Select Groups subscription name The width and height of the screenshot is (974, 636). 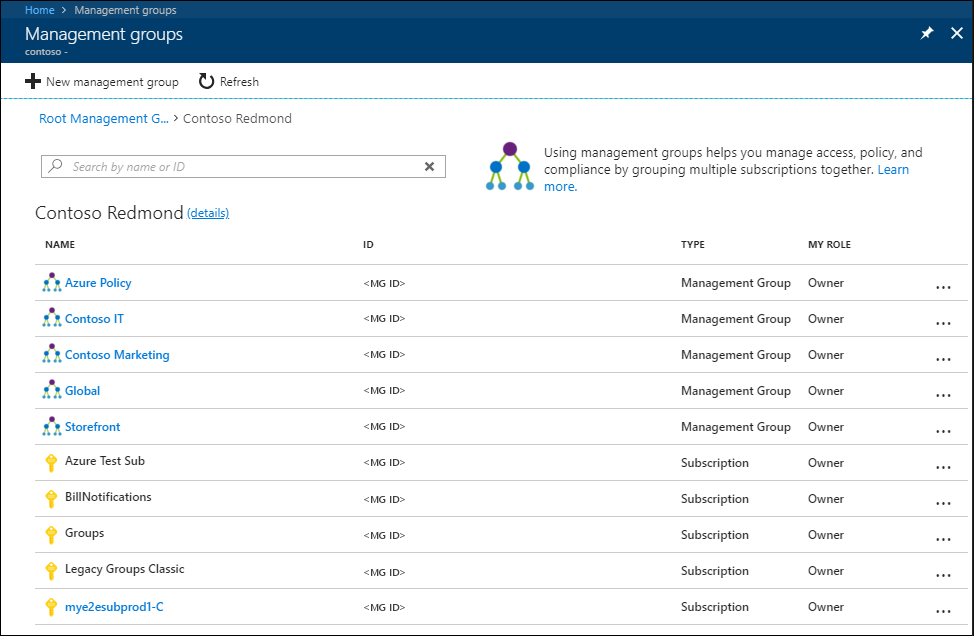84,533
